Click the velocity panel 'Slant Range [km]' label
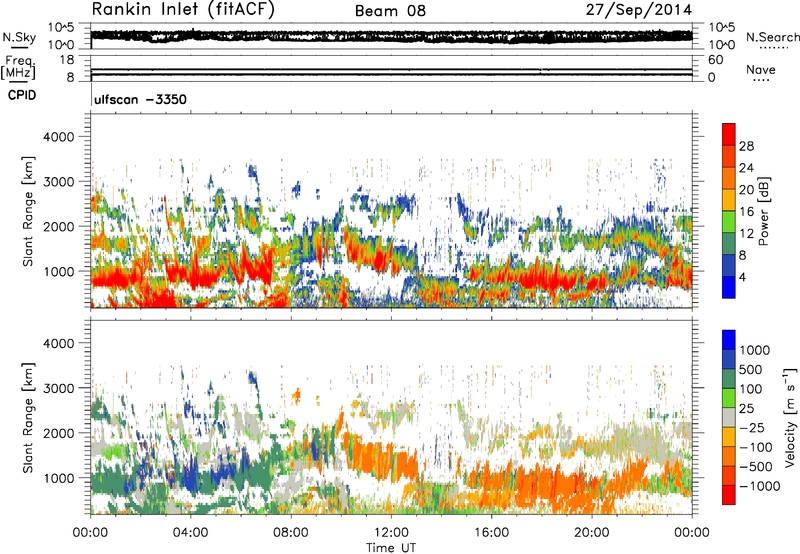The width and height of the screenshot is (800, 554). 28,417
